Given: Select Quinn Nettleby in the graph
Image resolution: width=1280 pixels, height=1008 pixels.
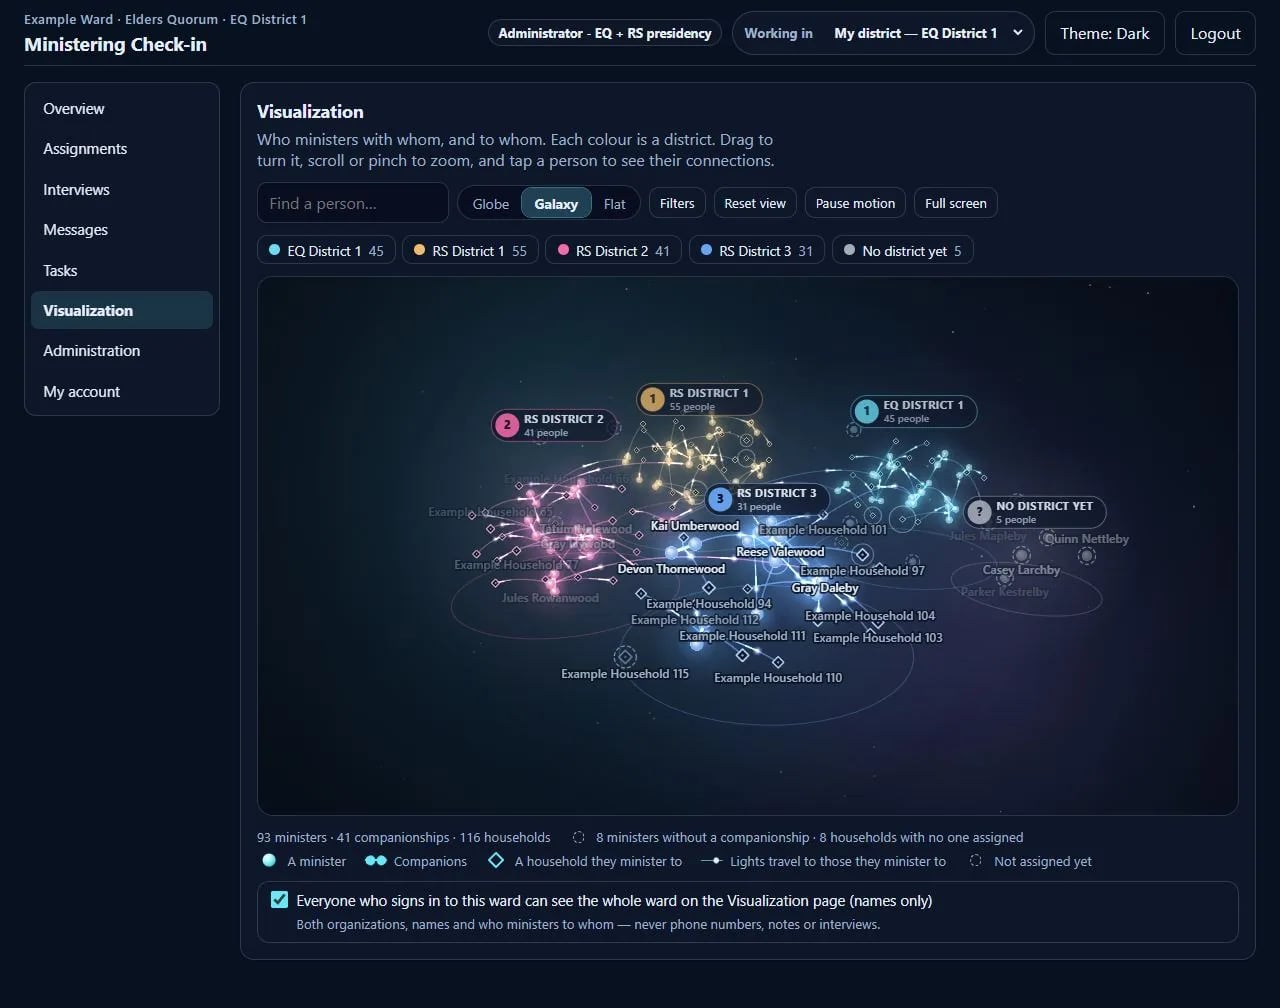Looking at the screenshot, I should [1087, 539].
